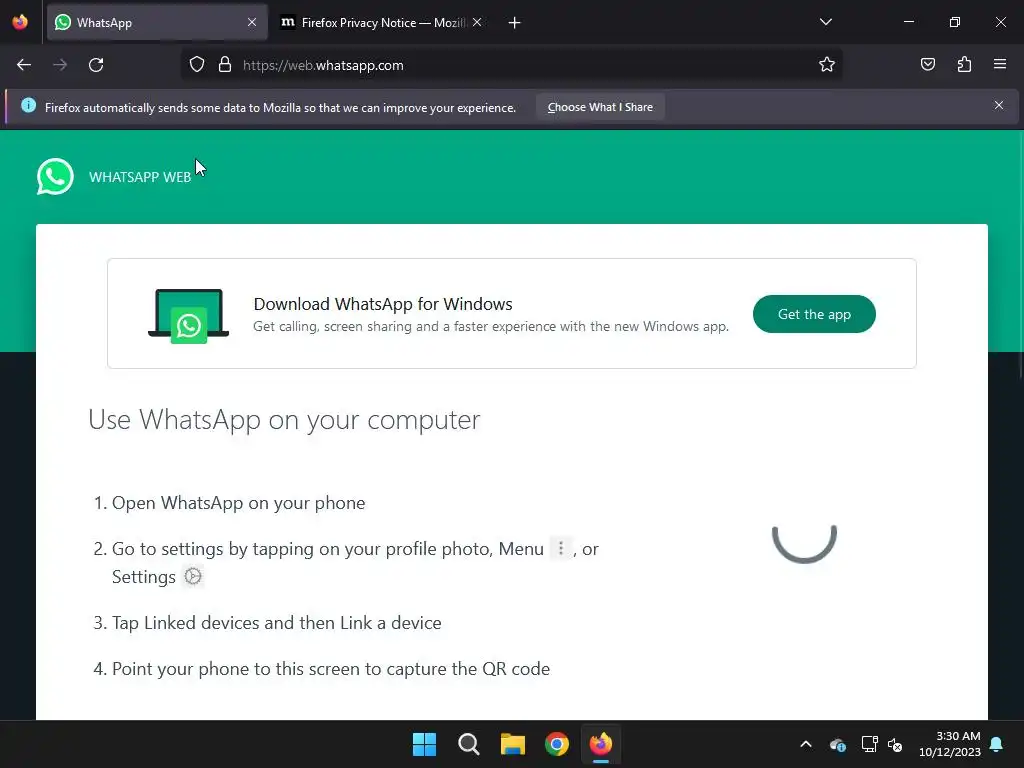Viewport: 1024px width, 768px height.
Task: Click the page vertical scrollbar
Action: click(1019, 255)
